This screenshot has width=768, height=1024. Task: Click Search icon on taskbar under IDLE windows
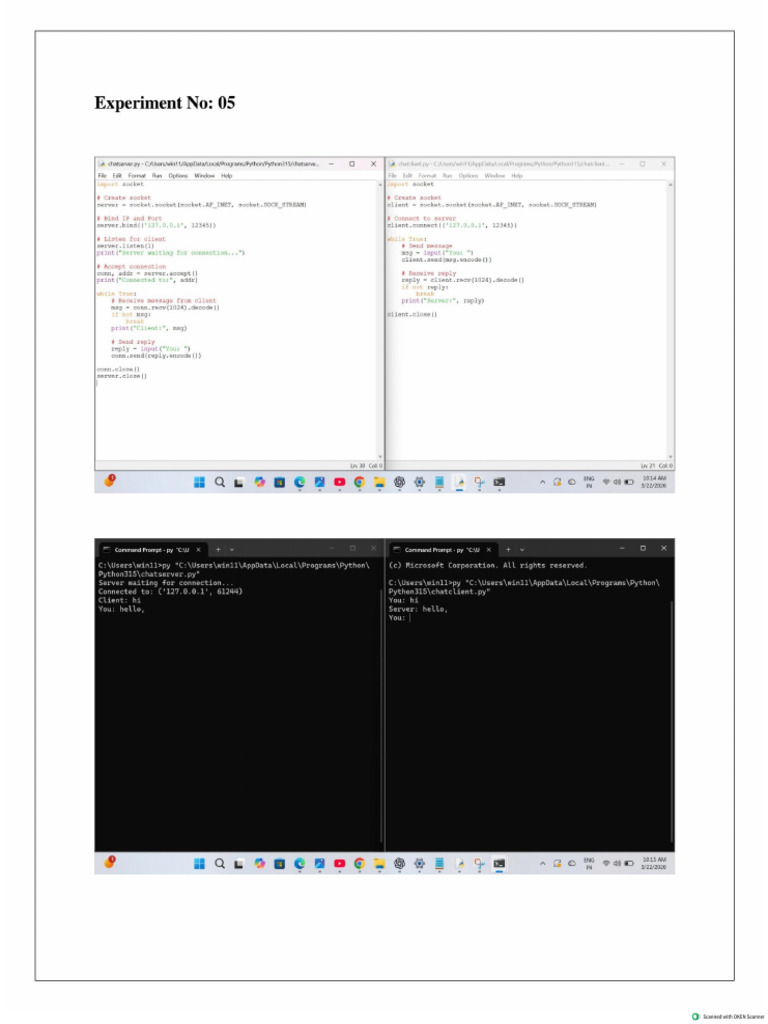pyautogui.click(x=220, y=482)
